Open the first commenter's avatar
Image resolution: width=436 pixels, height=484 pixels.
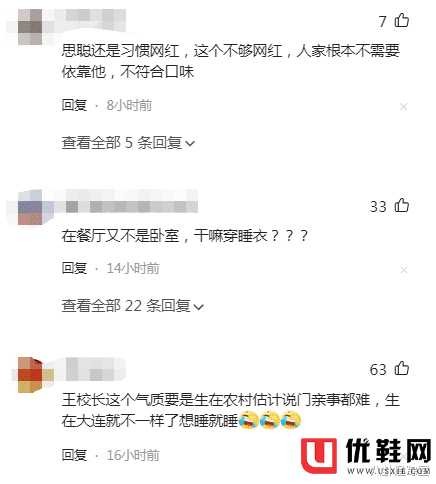pyautogui.click(x=30, y=27)
